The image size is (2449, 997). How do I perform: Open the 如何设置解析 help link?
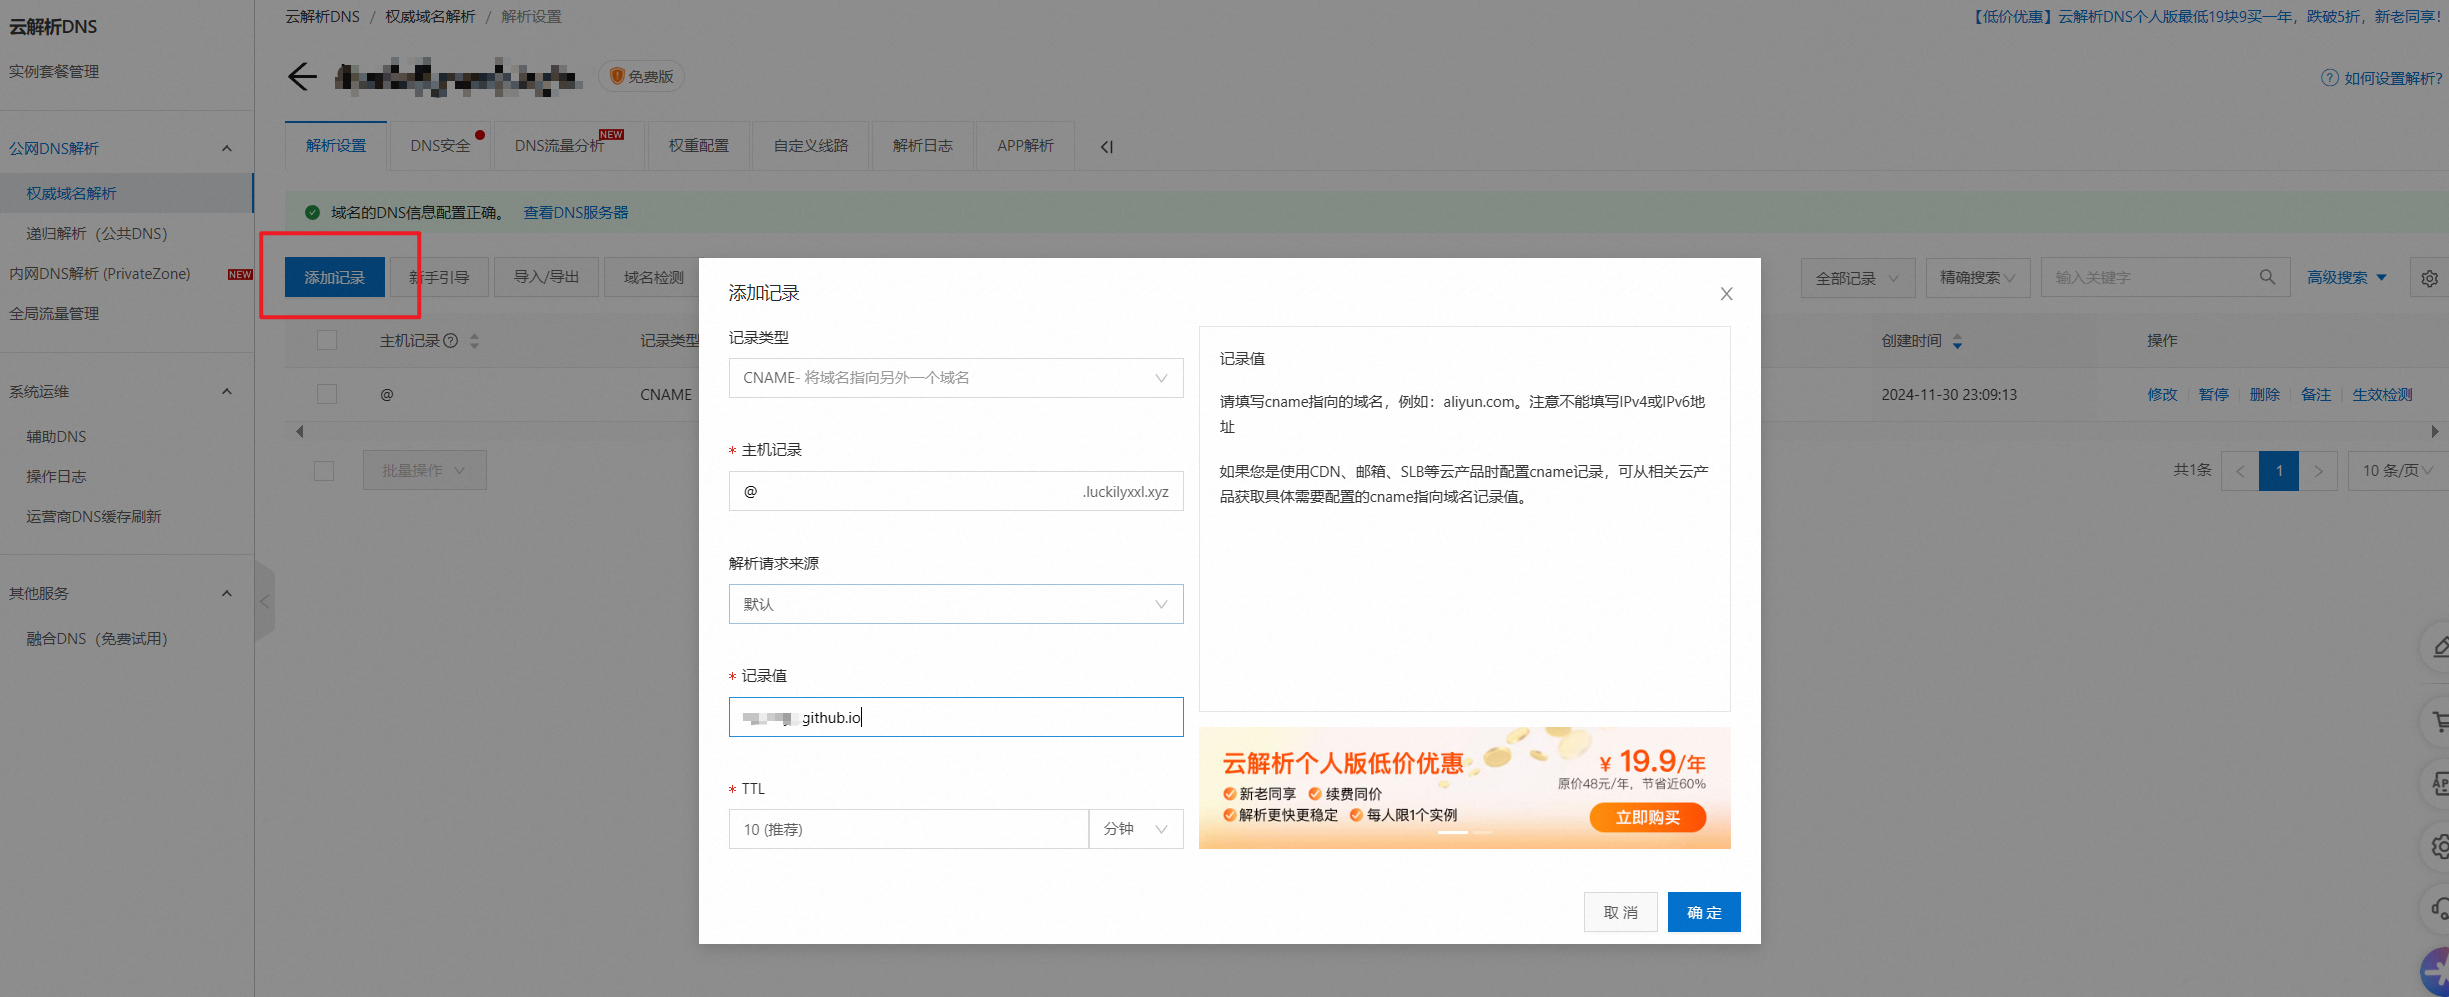tap(2393, 78)
